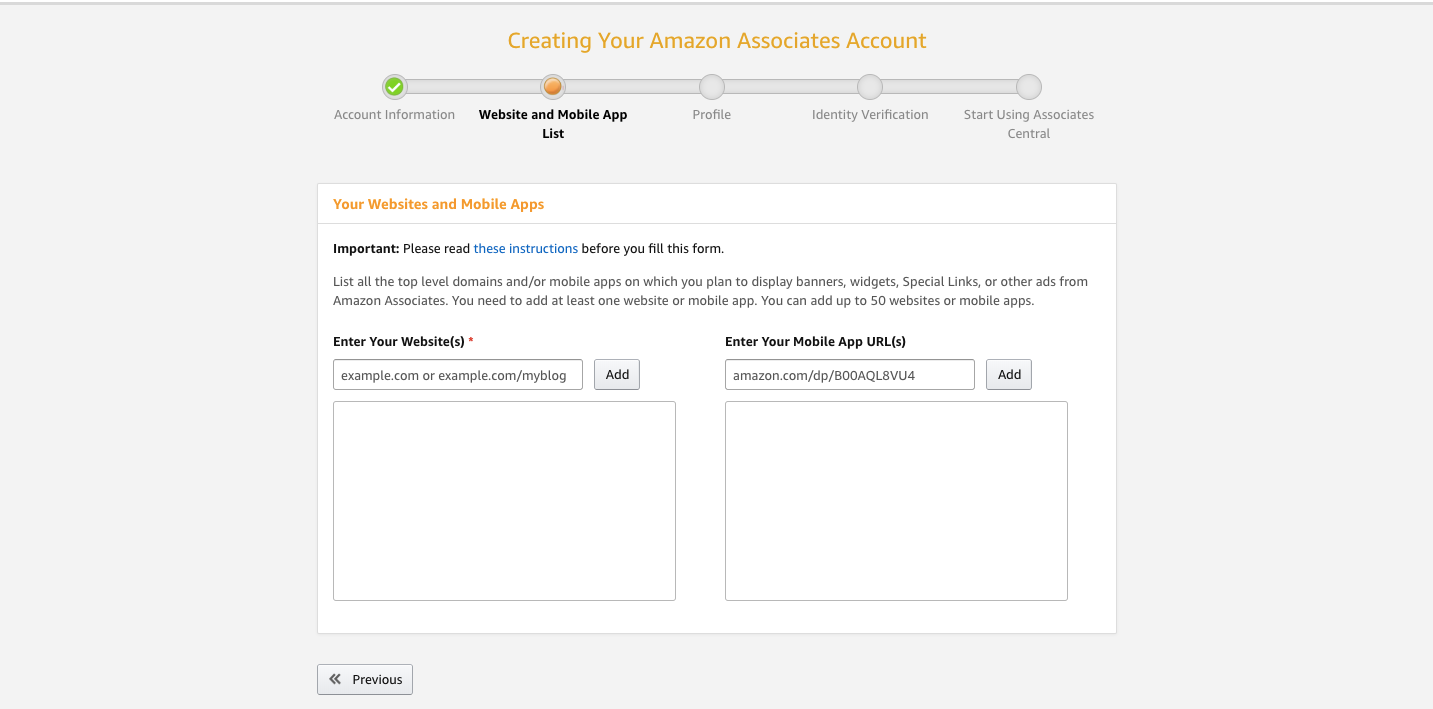1433x709 pixels.
Task: Click the Identity Verification step circle
Action: [x=870, y=87]
